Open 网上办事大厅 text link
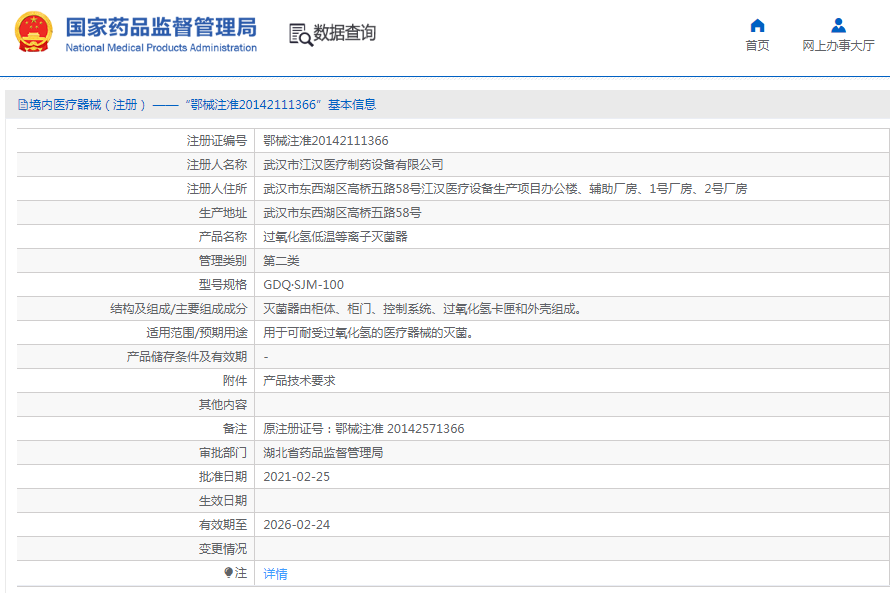Screen dimensions: 890x593 point(838,46)
